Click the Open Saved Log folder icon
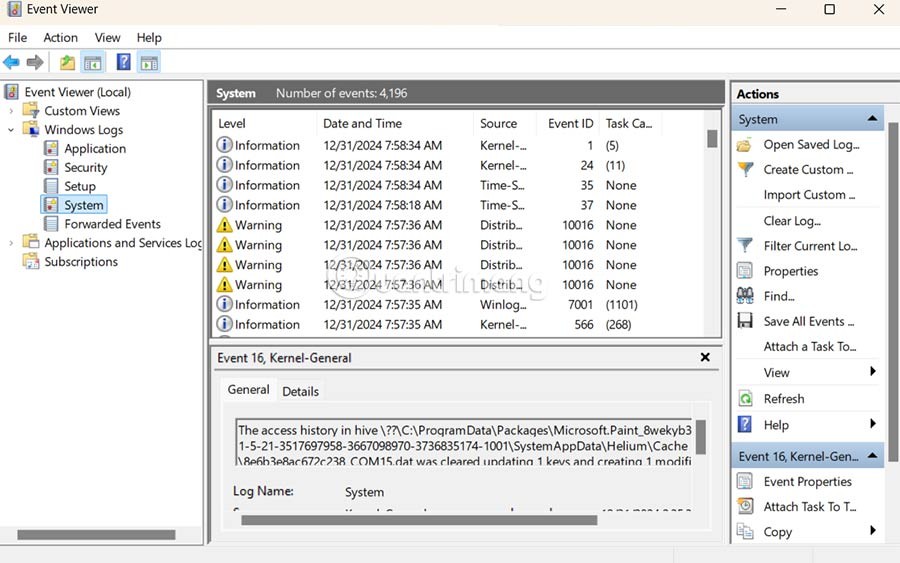The width and height of the screenshot is (900, 563). point(744,145)
